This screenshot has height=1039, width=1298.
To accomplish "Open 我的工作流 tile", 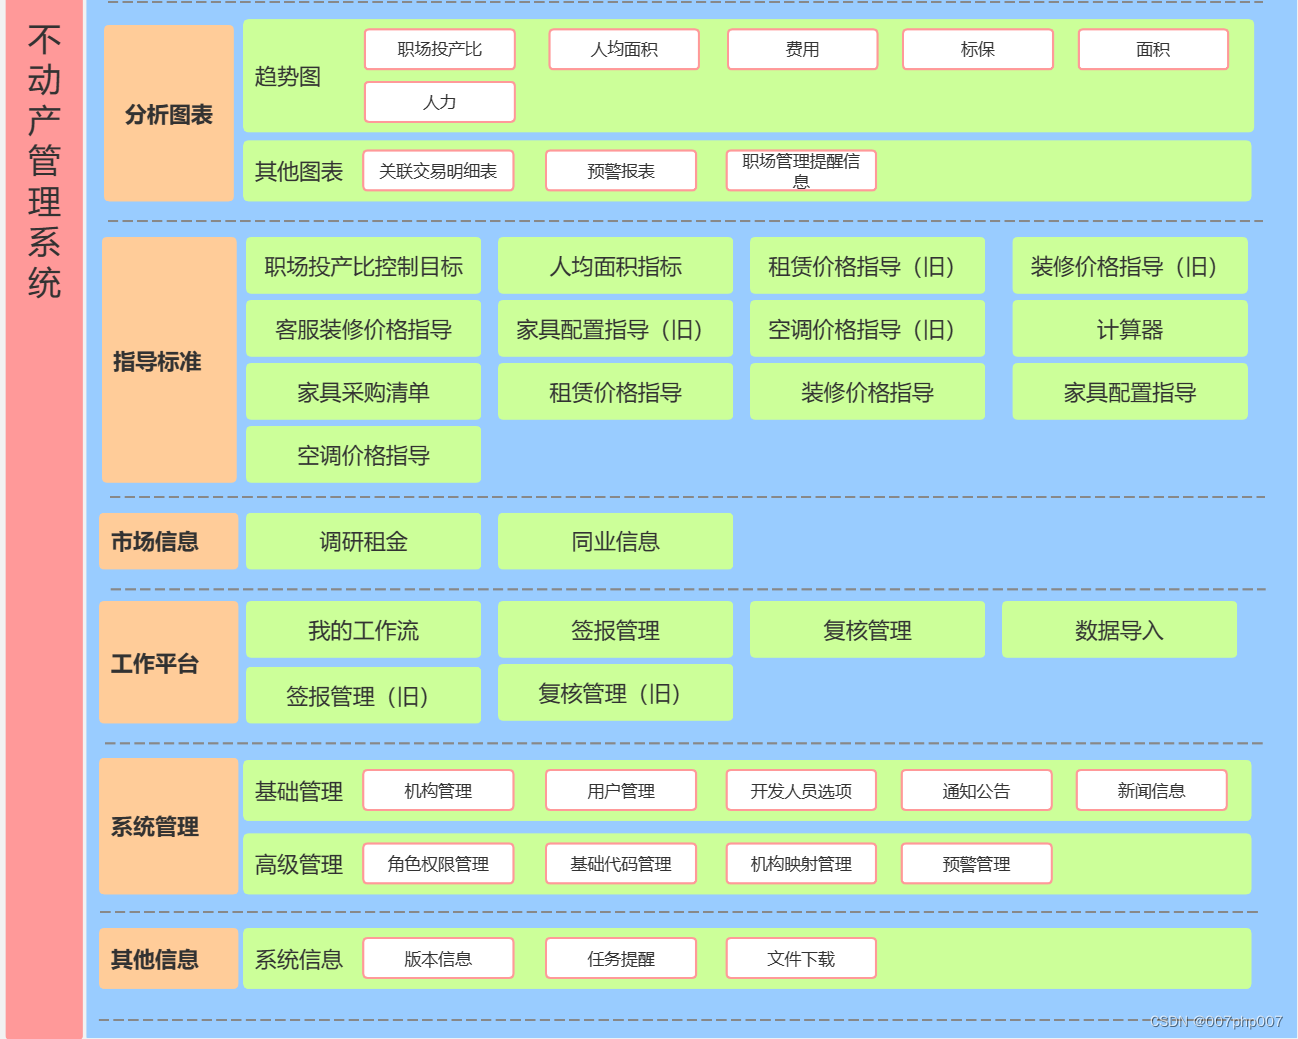I will coord(364,630).
